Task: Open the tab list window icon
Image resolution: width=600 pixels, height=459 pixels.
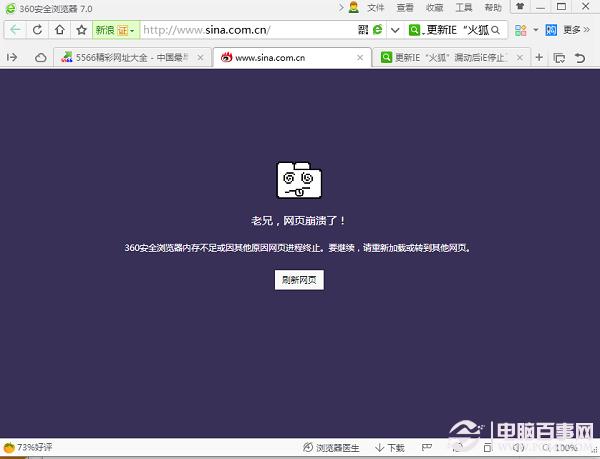Action: 559,58
